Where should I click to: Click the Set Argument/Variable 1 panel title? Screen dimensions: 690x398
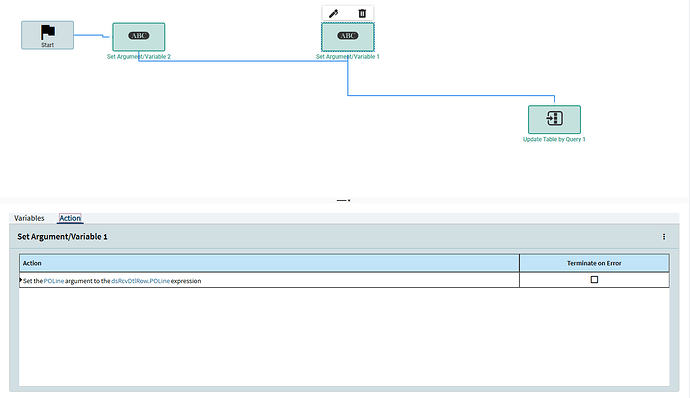pos(62,237)
